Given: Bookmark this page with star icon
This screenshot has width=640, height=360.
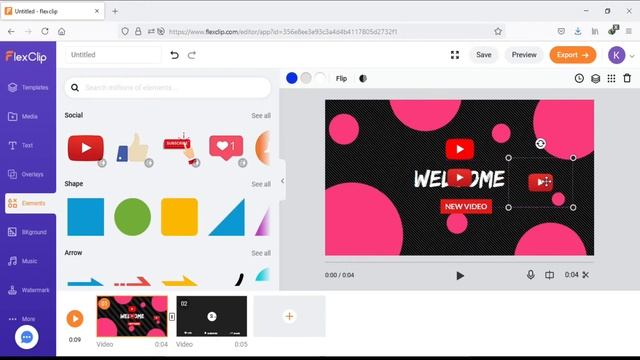Looking at the screenshot, I should [498, 31].
